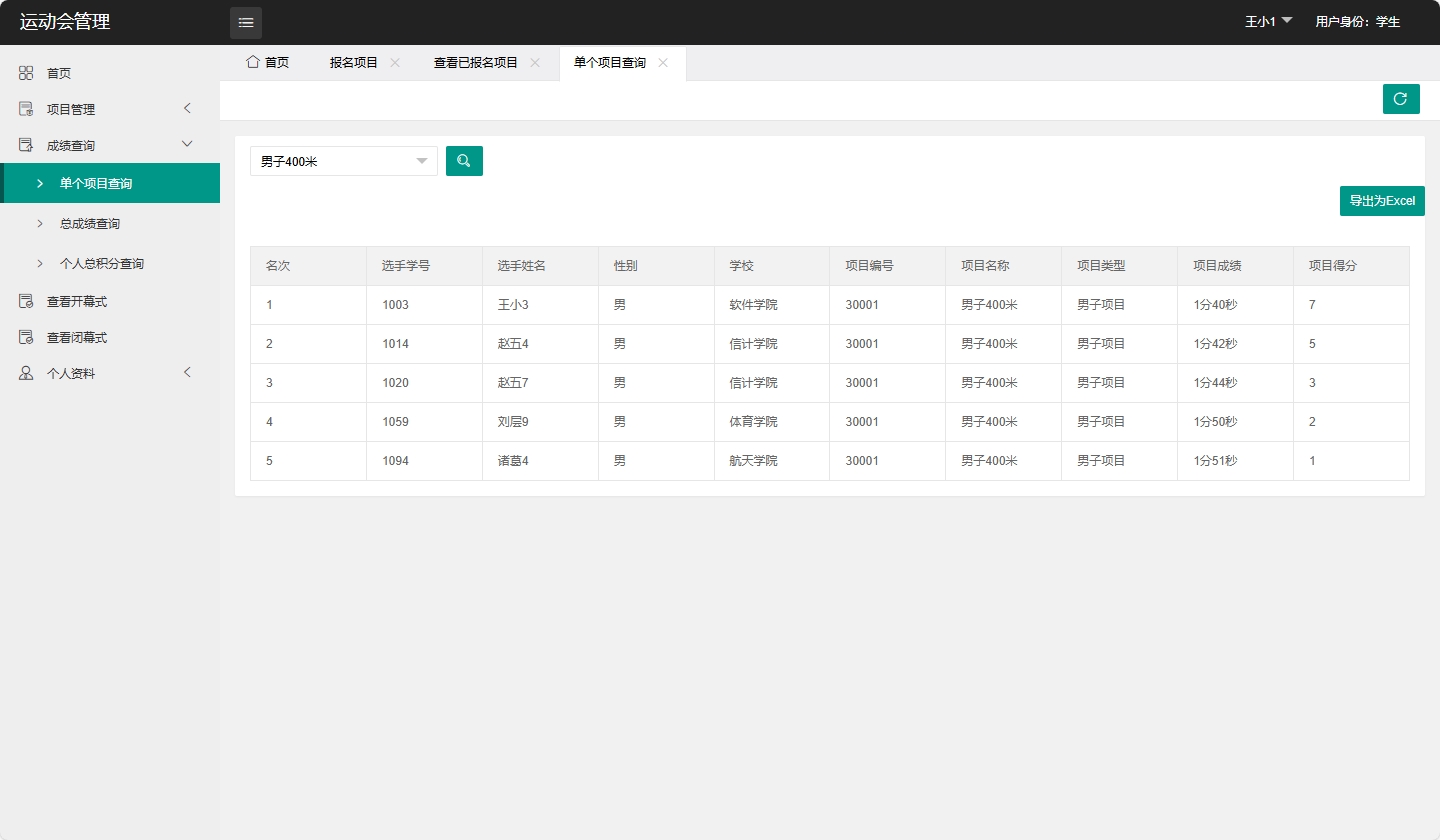
Task: Expand the 项目管理 menu chevron
Action: pyautogui.click(x=187, y=108)
